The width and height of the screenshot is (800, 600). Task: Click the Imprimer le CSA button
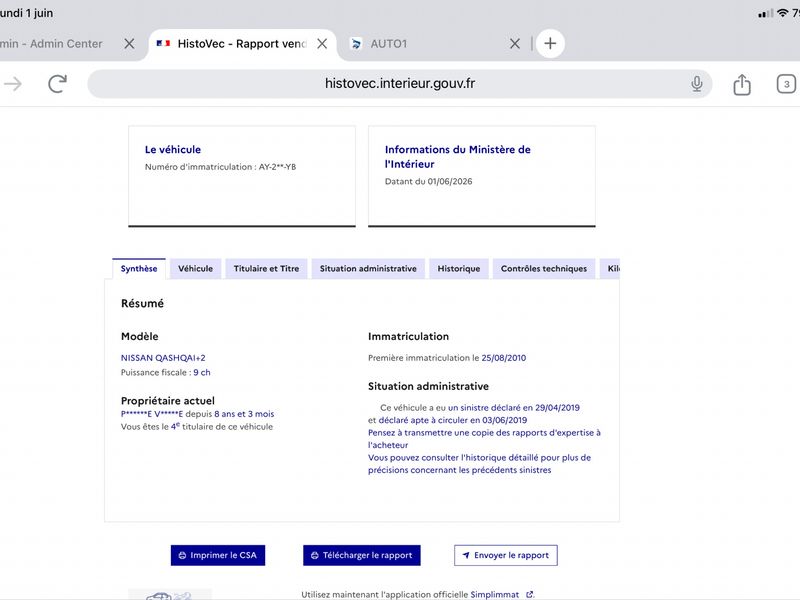pos(218,555)
